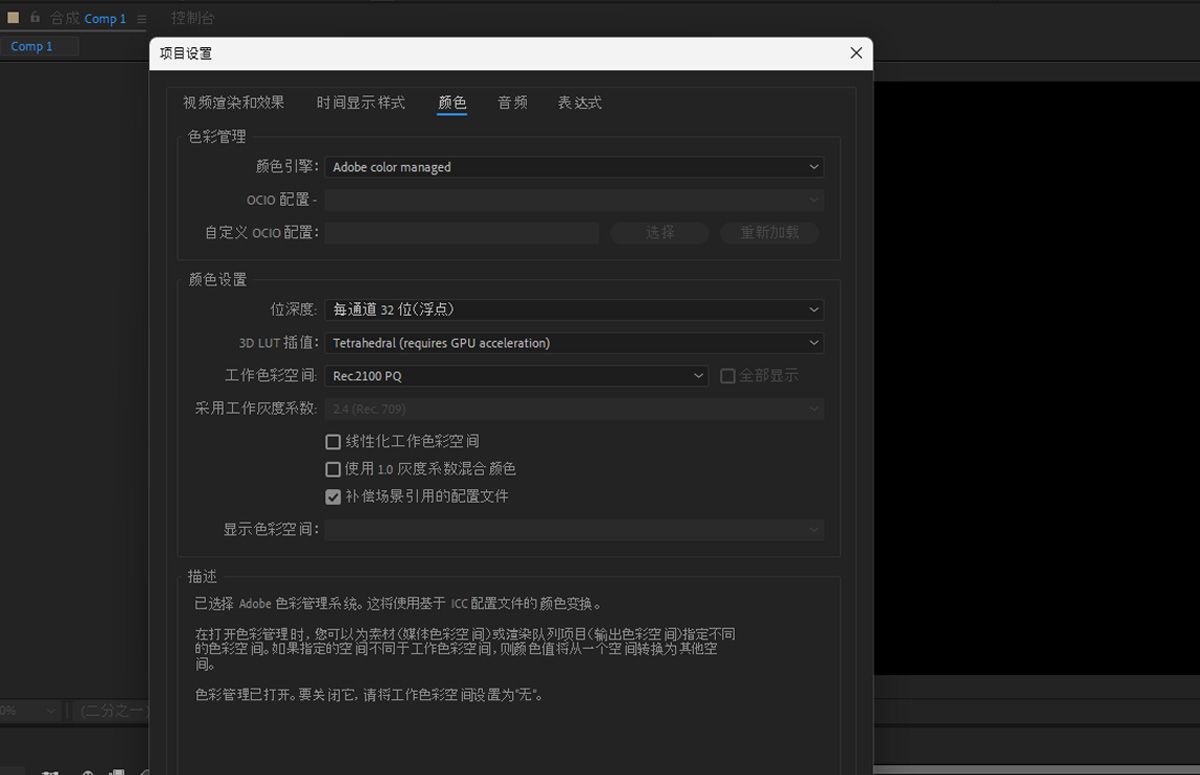Enable 使用 1.0 灰度系数混合颜色

point(333,468)
